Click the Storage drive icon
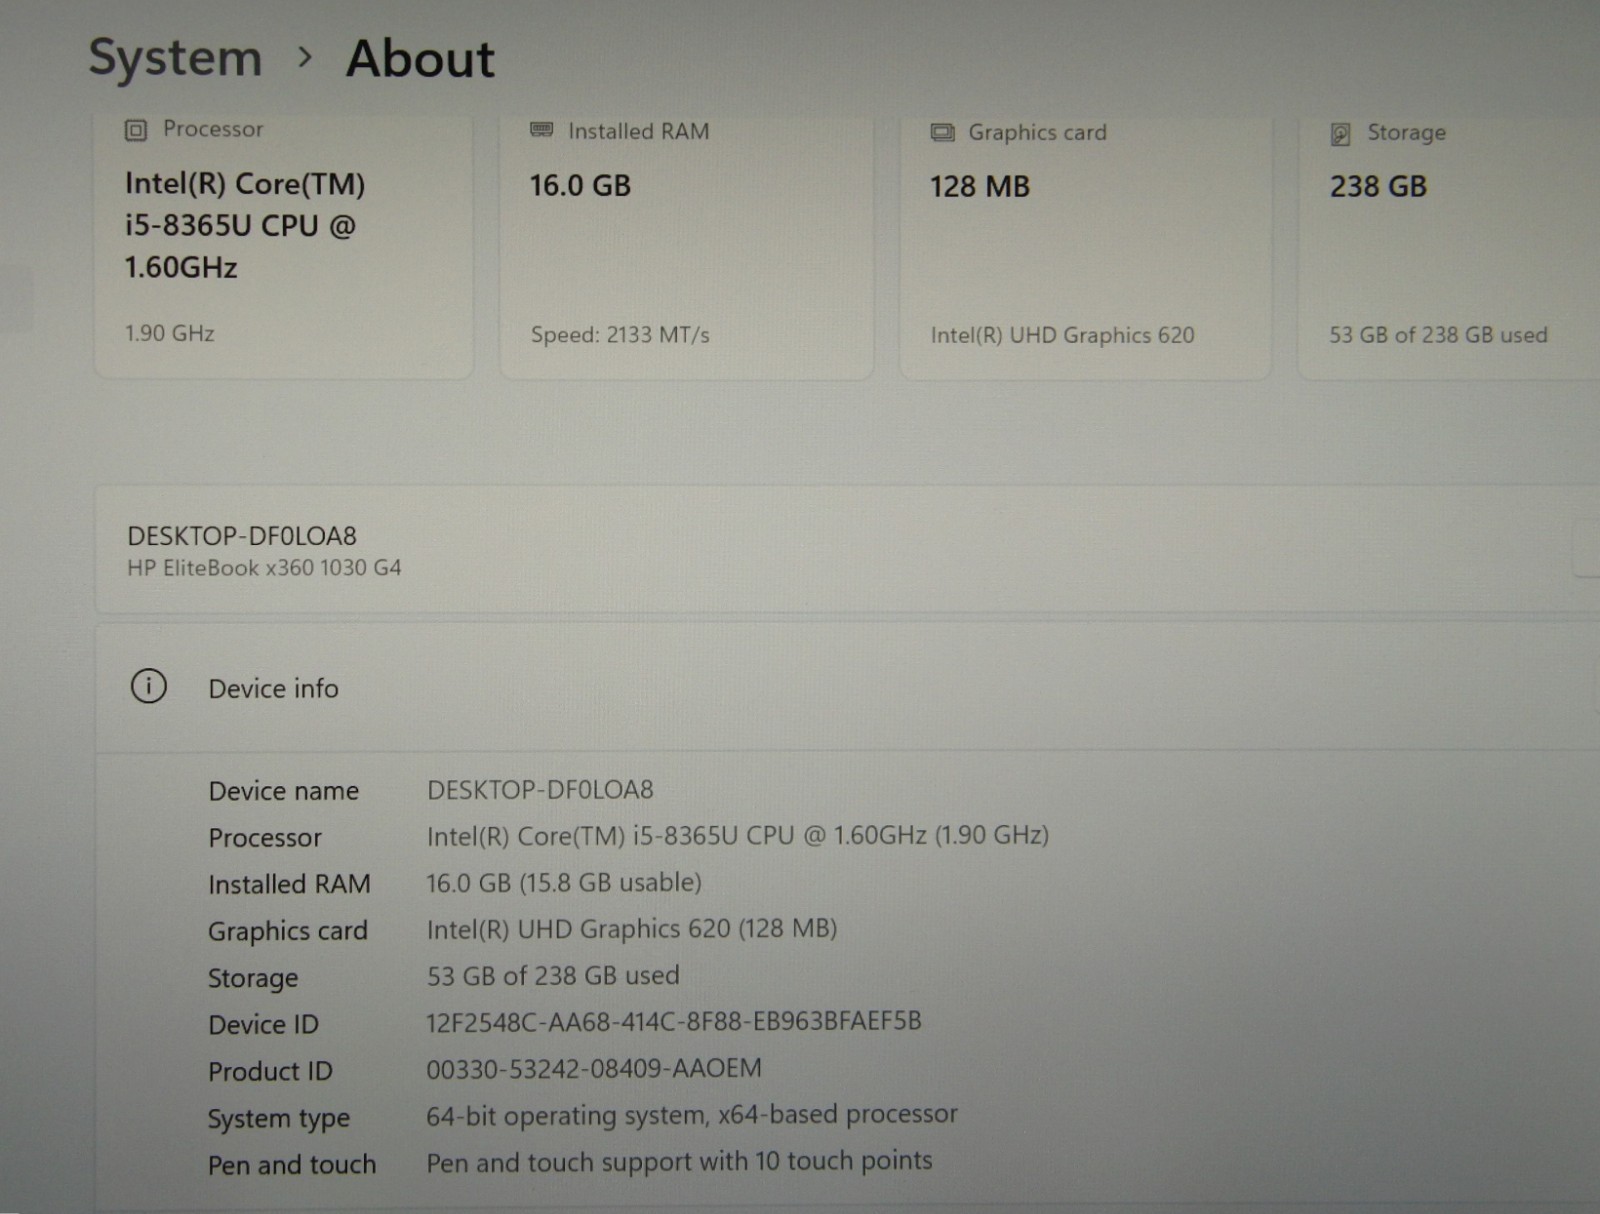1600x1214 pixels. point(1341,134)
